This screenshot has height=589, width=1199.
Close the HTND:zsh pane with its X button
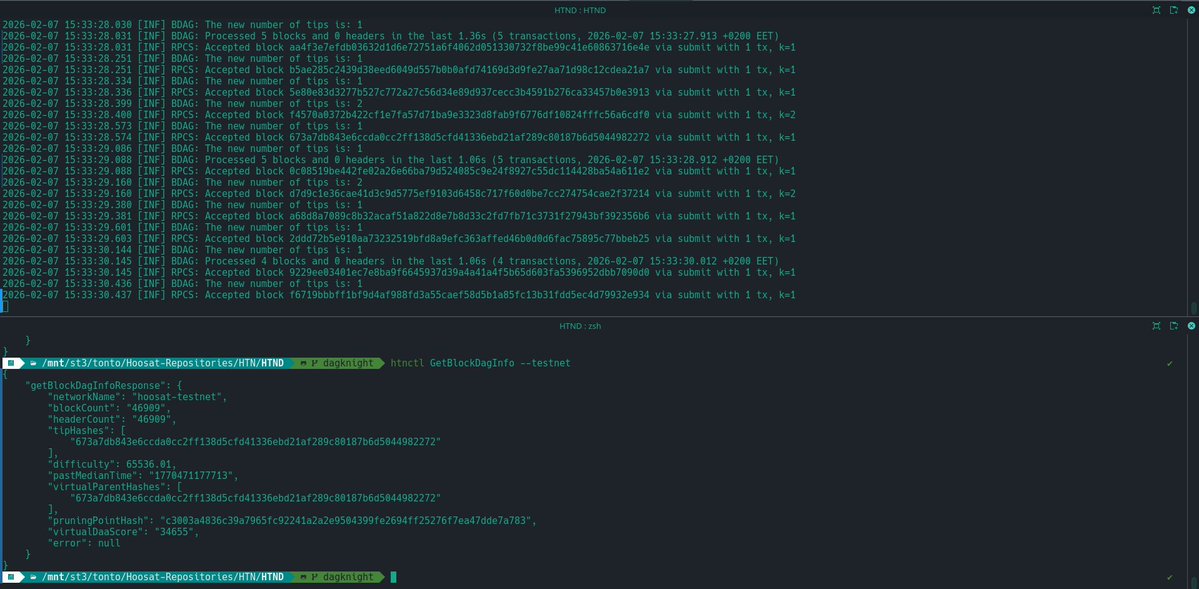(x=1190, y=325)
